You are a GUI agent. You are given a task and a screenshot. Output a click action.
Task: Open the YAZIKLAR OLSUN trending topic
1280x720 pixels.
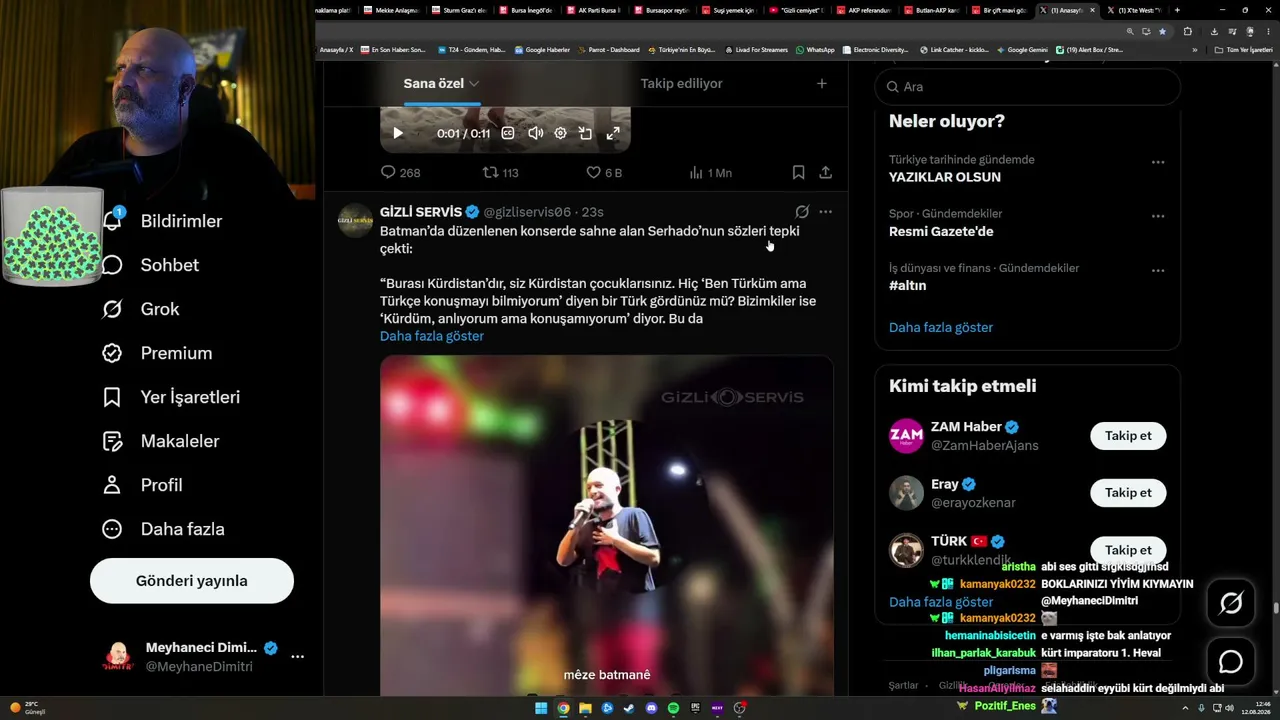[x=945, y=177]
